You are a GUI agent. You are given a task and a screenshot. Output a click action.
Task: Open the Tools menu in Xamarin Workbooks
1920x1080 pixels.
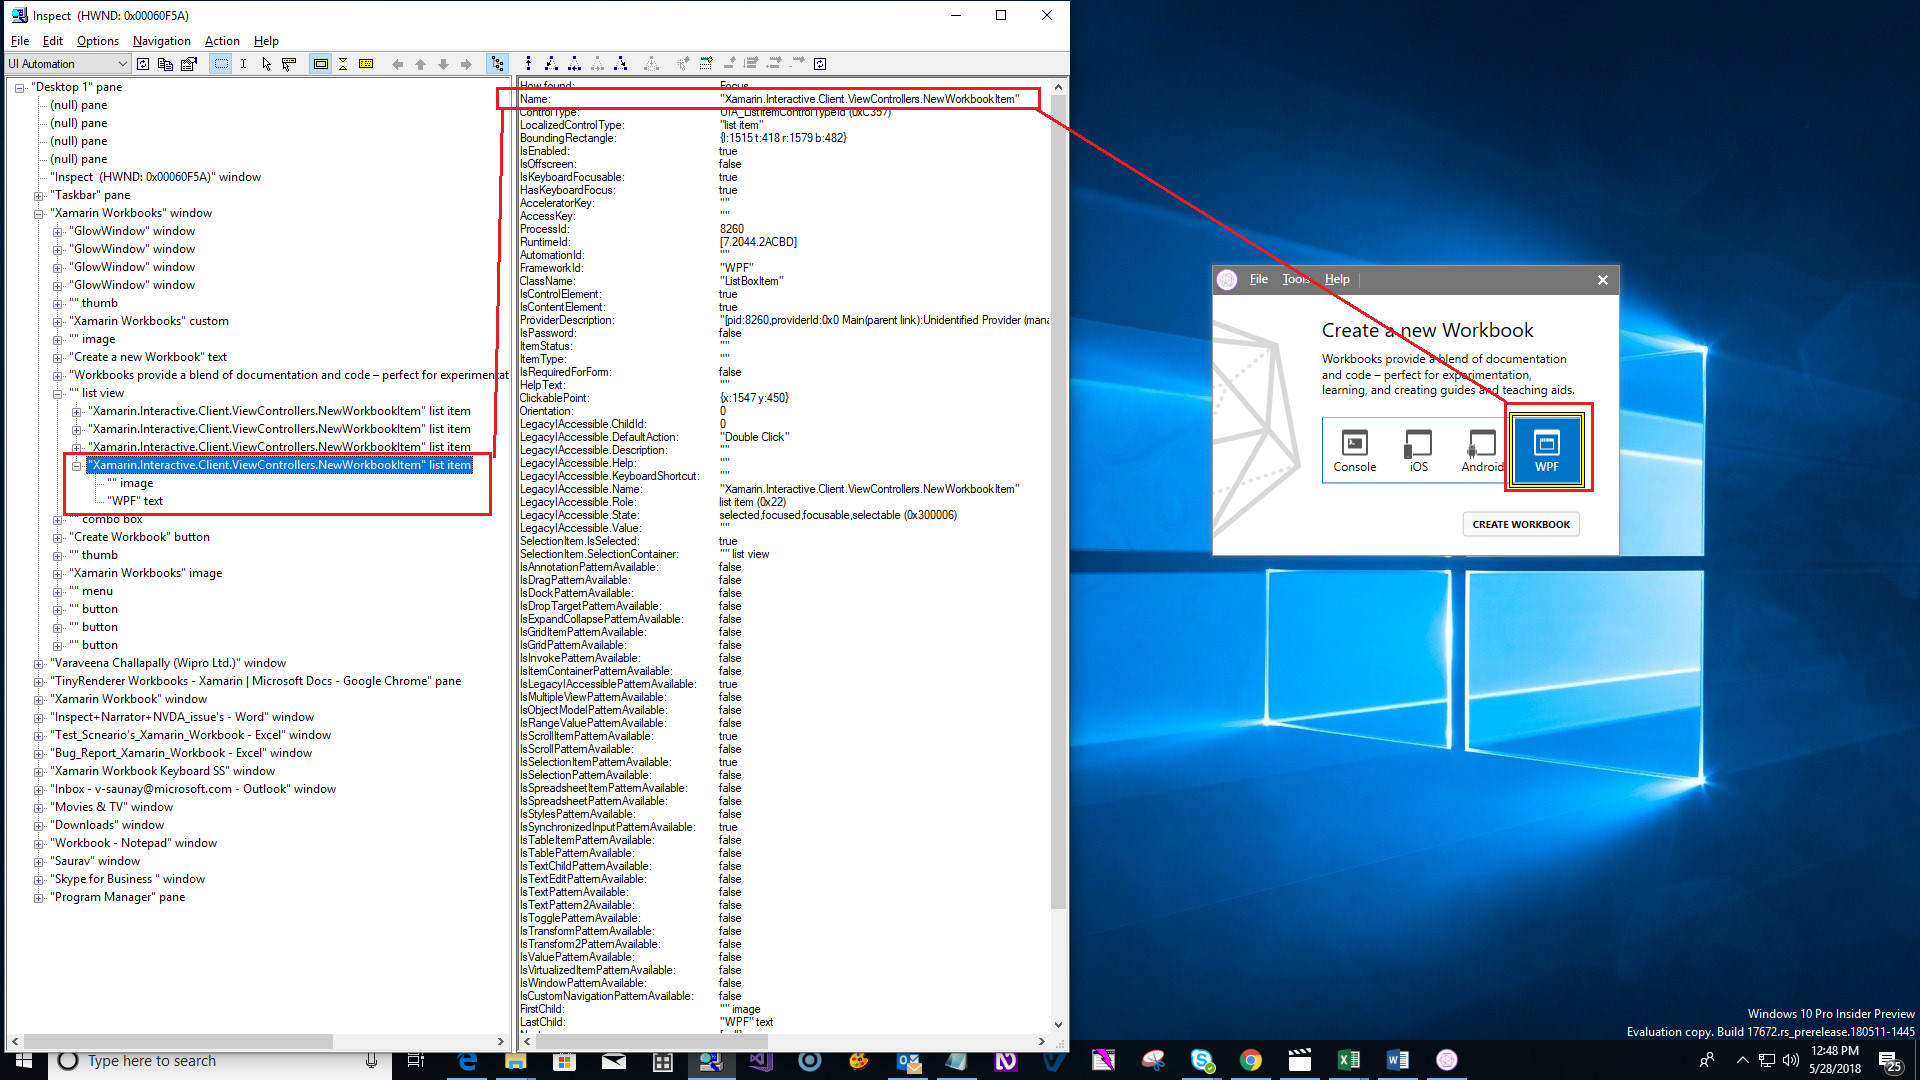[x=1297, y=279]
